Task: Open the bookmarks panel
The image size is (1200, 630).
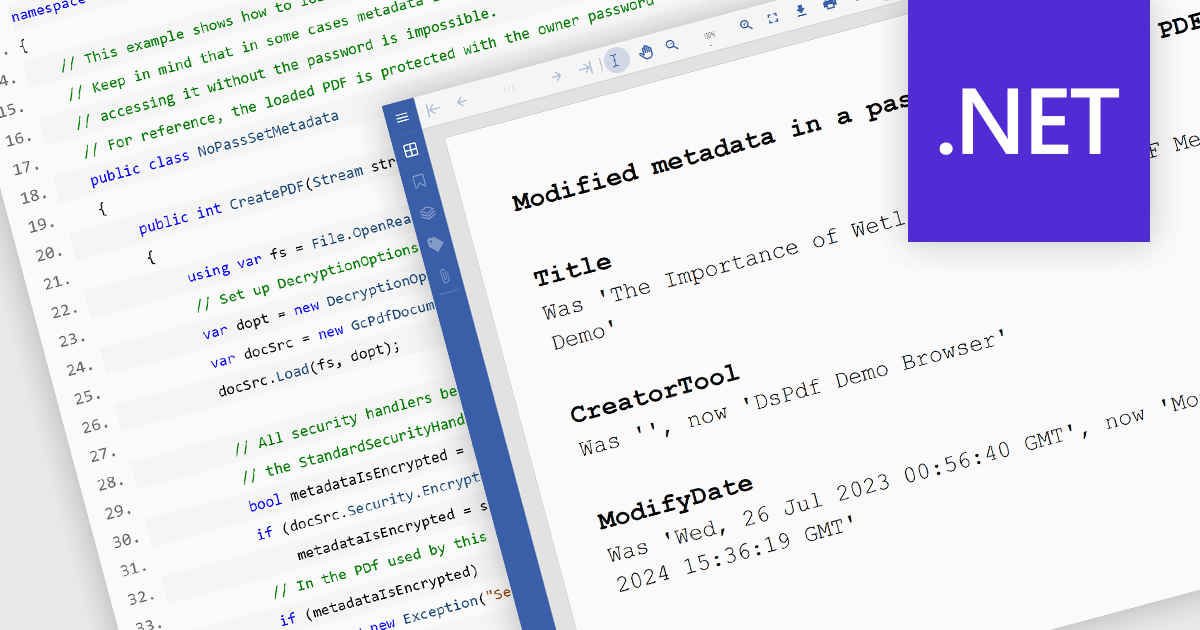Action: tap(419, 183)
